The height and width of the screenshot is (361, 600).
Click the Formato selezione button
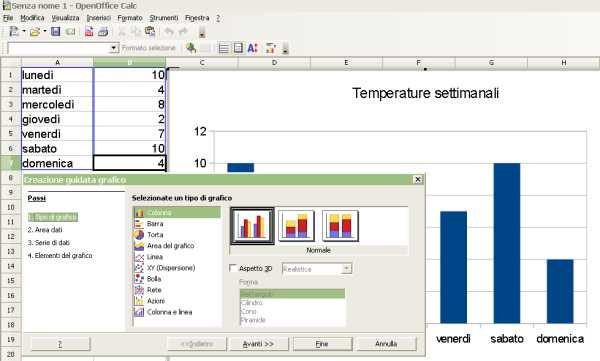(148, 48)
